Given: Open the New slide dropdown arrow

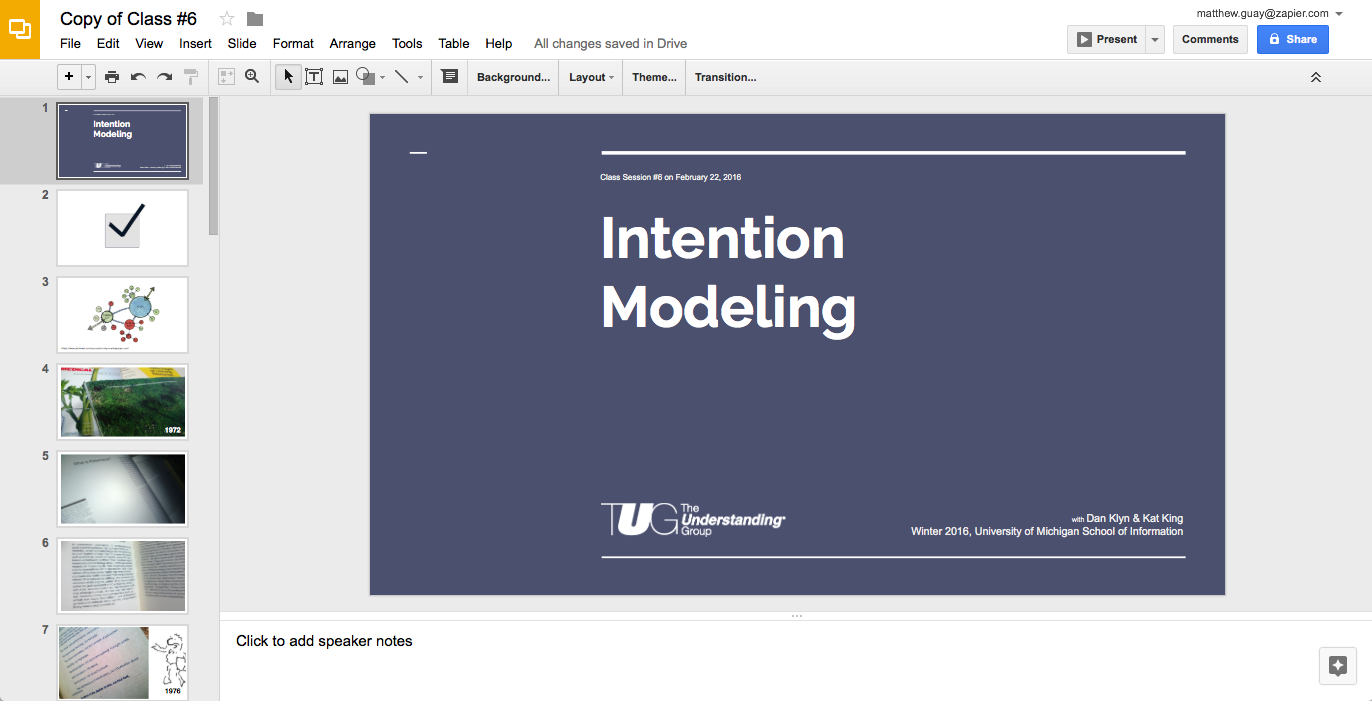Looking at the screenshot, I should pos(86,76).
